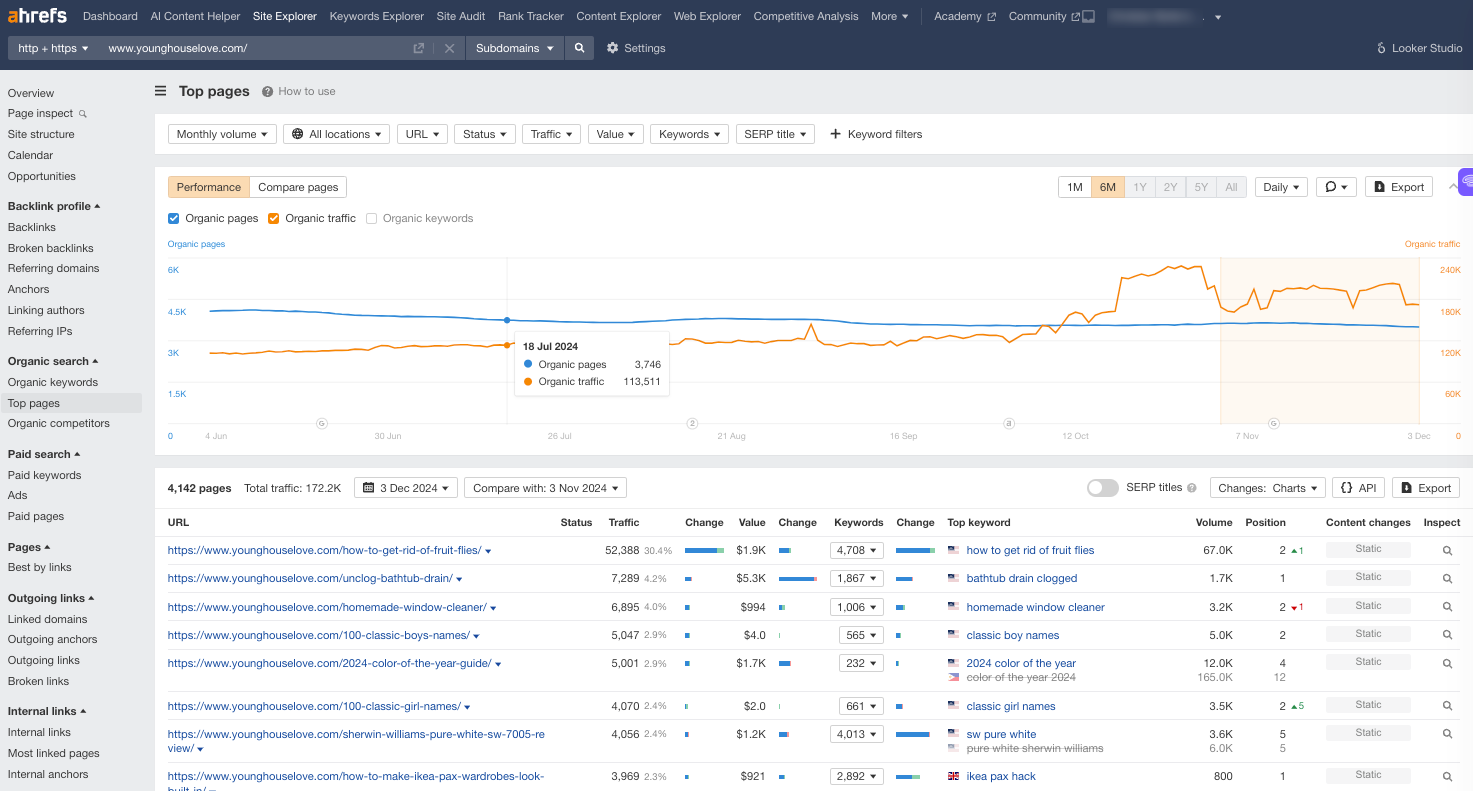Screen dimensions: 1473x791
Task: Click the search magnifier button beside Subdomains
Action: coord(578,48)
